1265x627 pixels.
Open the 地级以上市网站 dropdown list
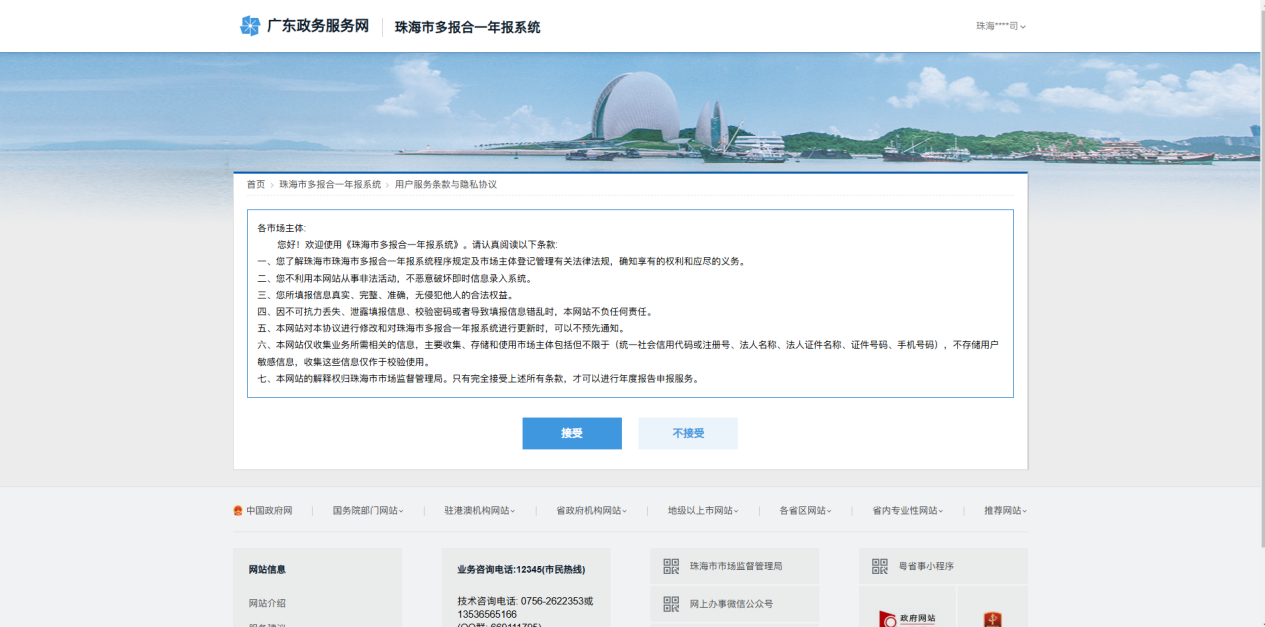703,511
